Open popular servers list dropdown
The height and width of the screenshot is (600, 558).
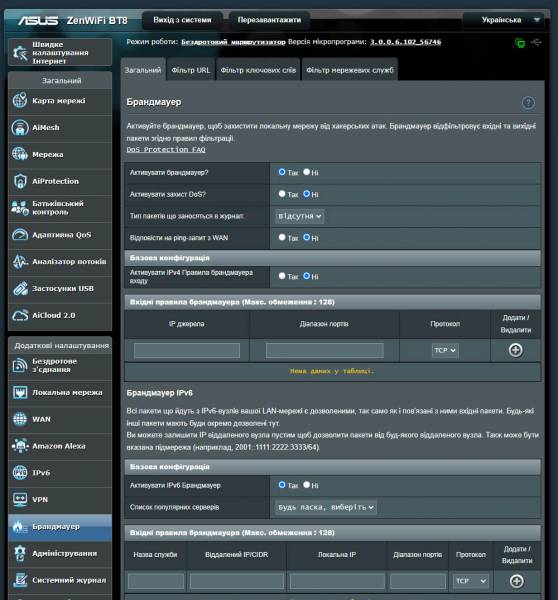[326, 507]
